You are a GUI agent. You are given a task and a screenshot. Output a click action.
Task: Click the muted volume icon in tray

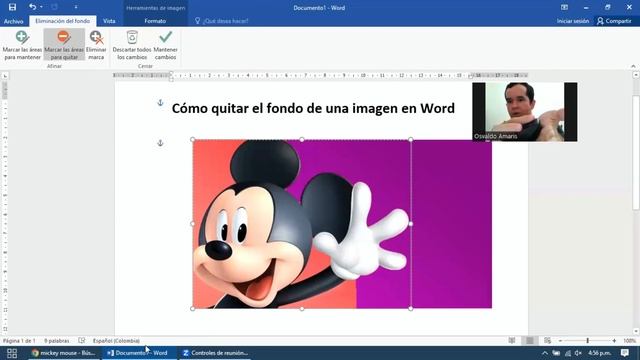click(578, 353)
